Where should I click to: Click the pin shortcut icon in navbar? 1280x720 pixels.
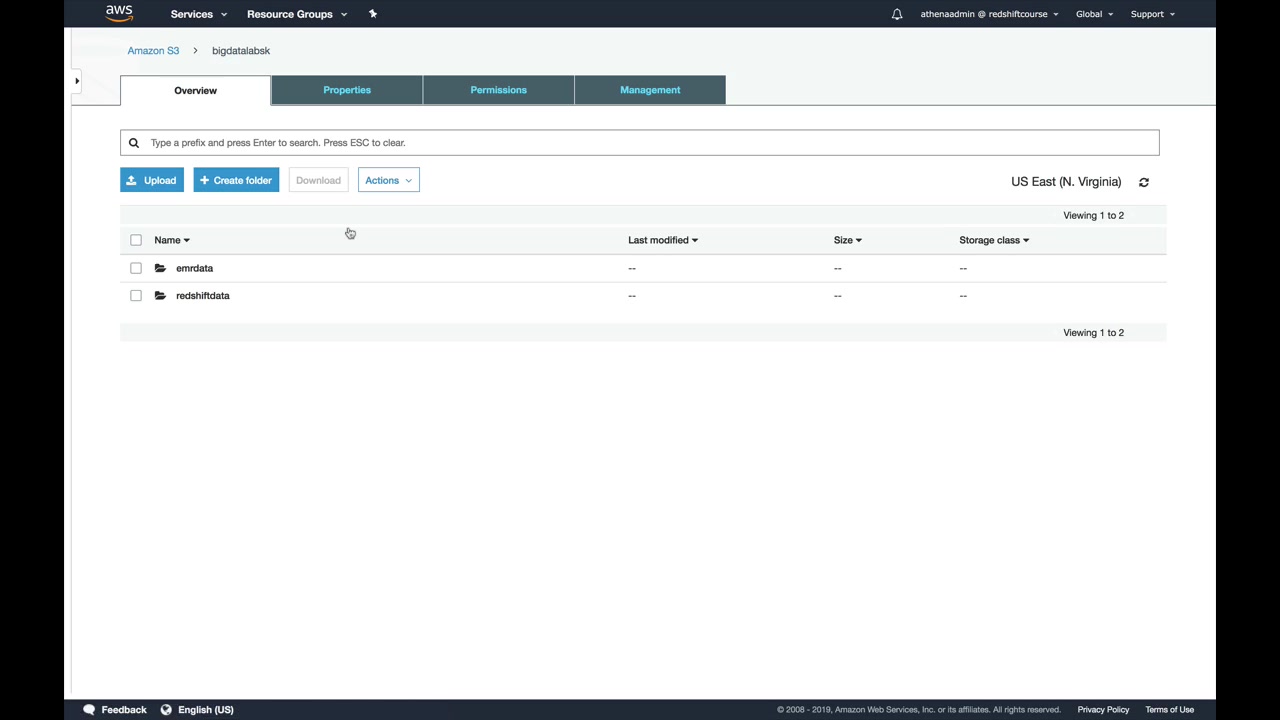pos(373,14)
